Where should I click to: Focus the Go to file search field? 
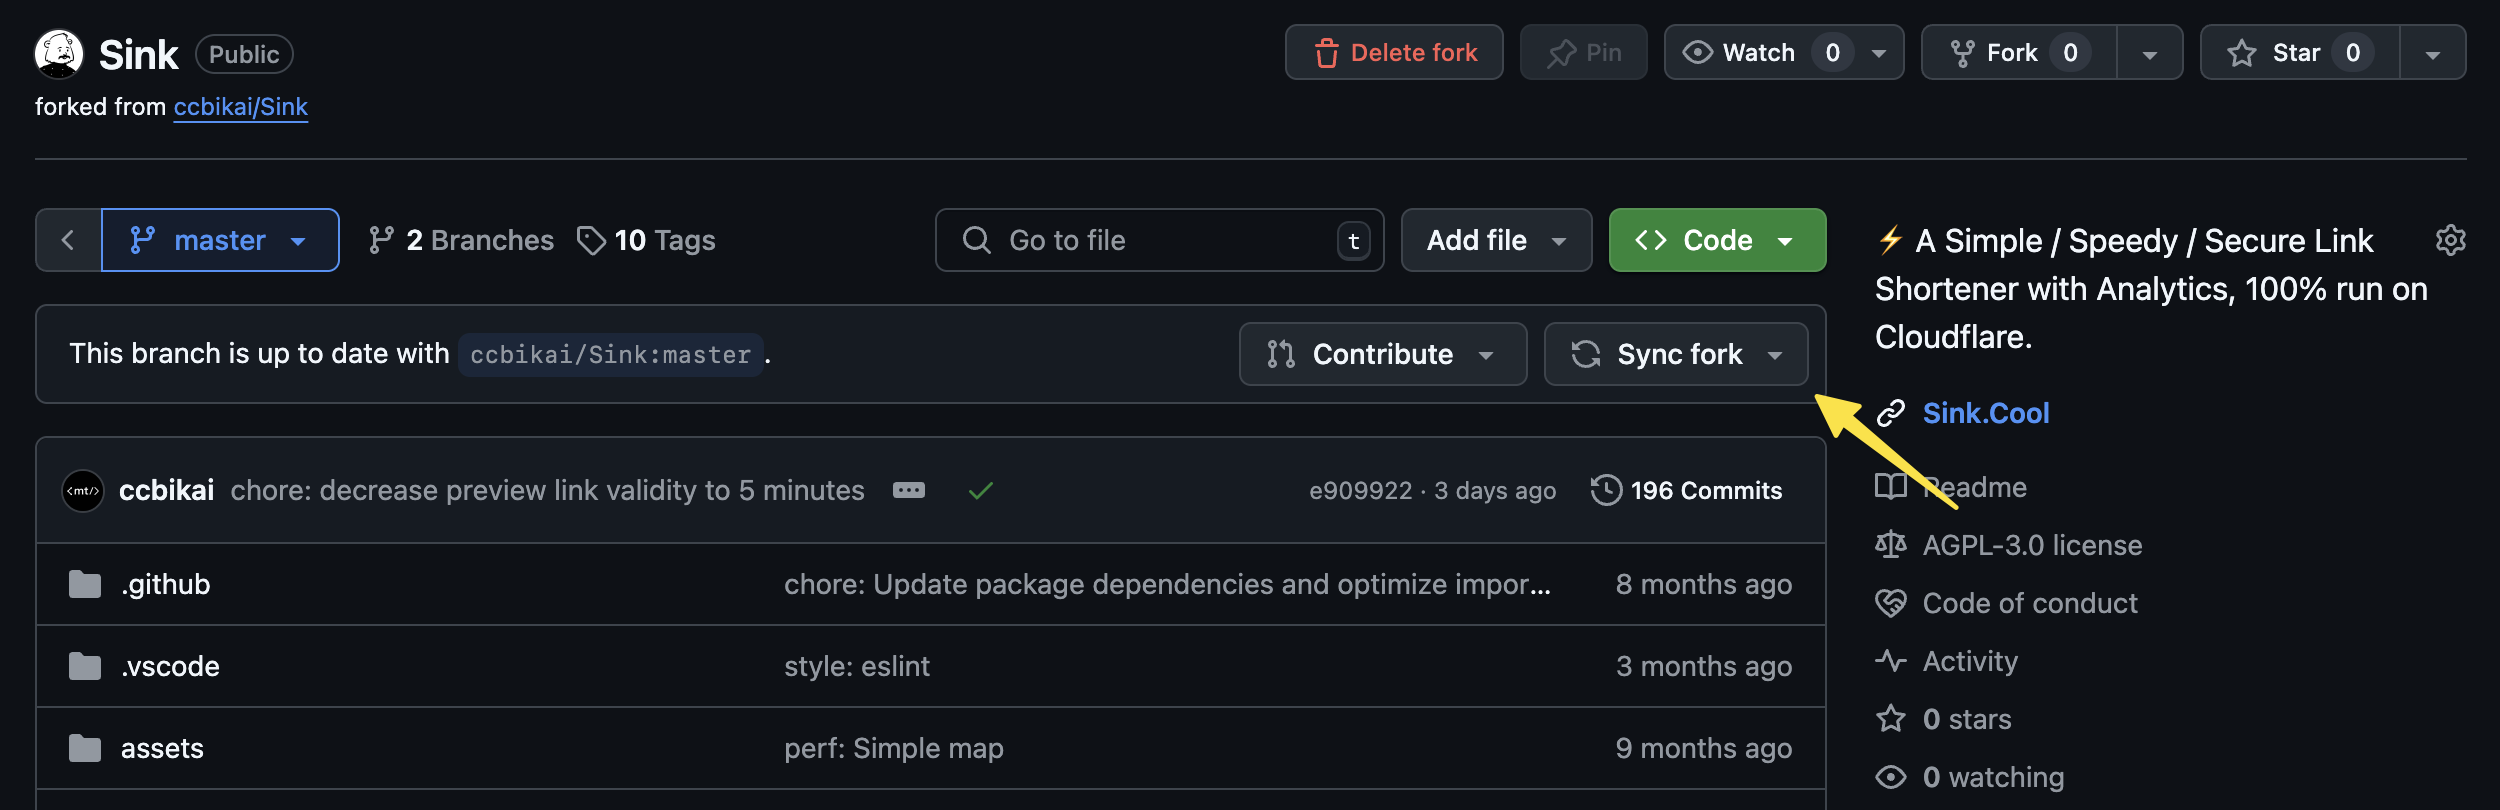point(1160,240)
